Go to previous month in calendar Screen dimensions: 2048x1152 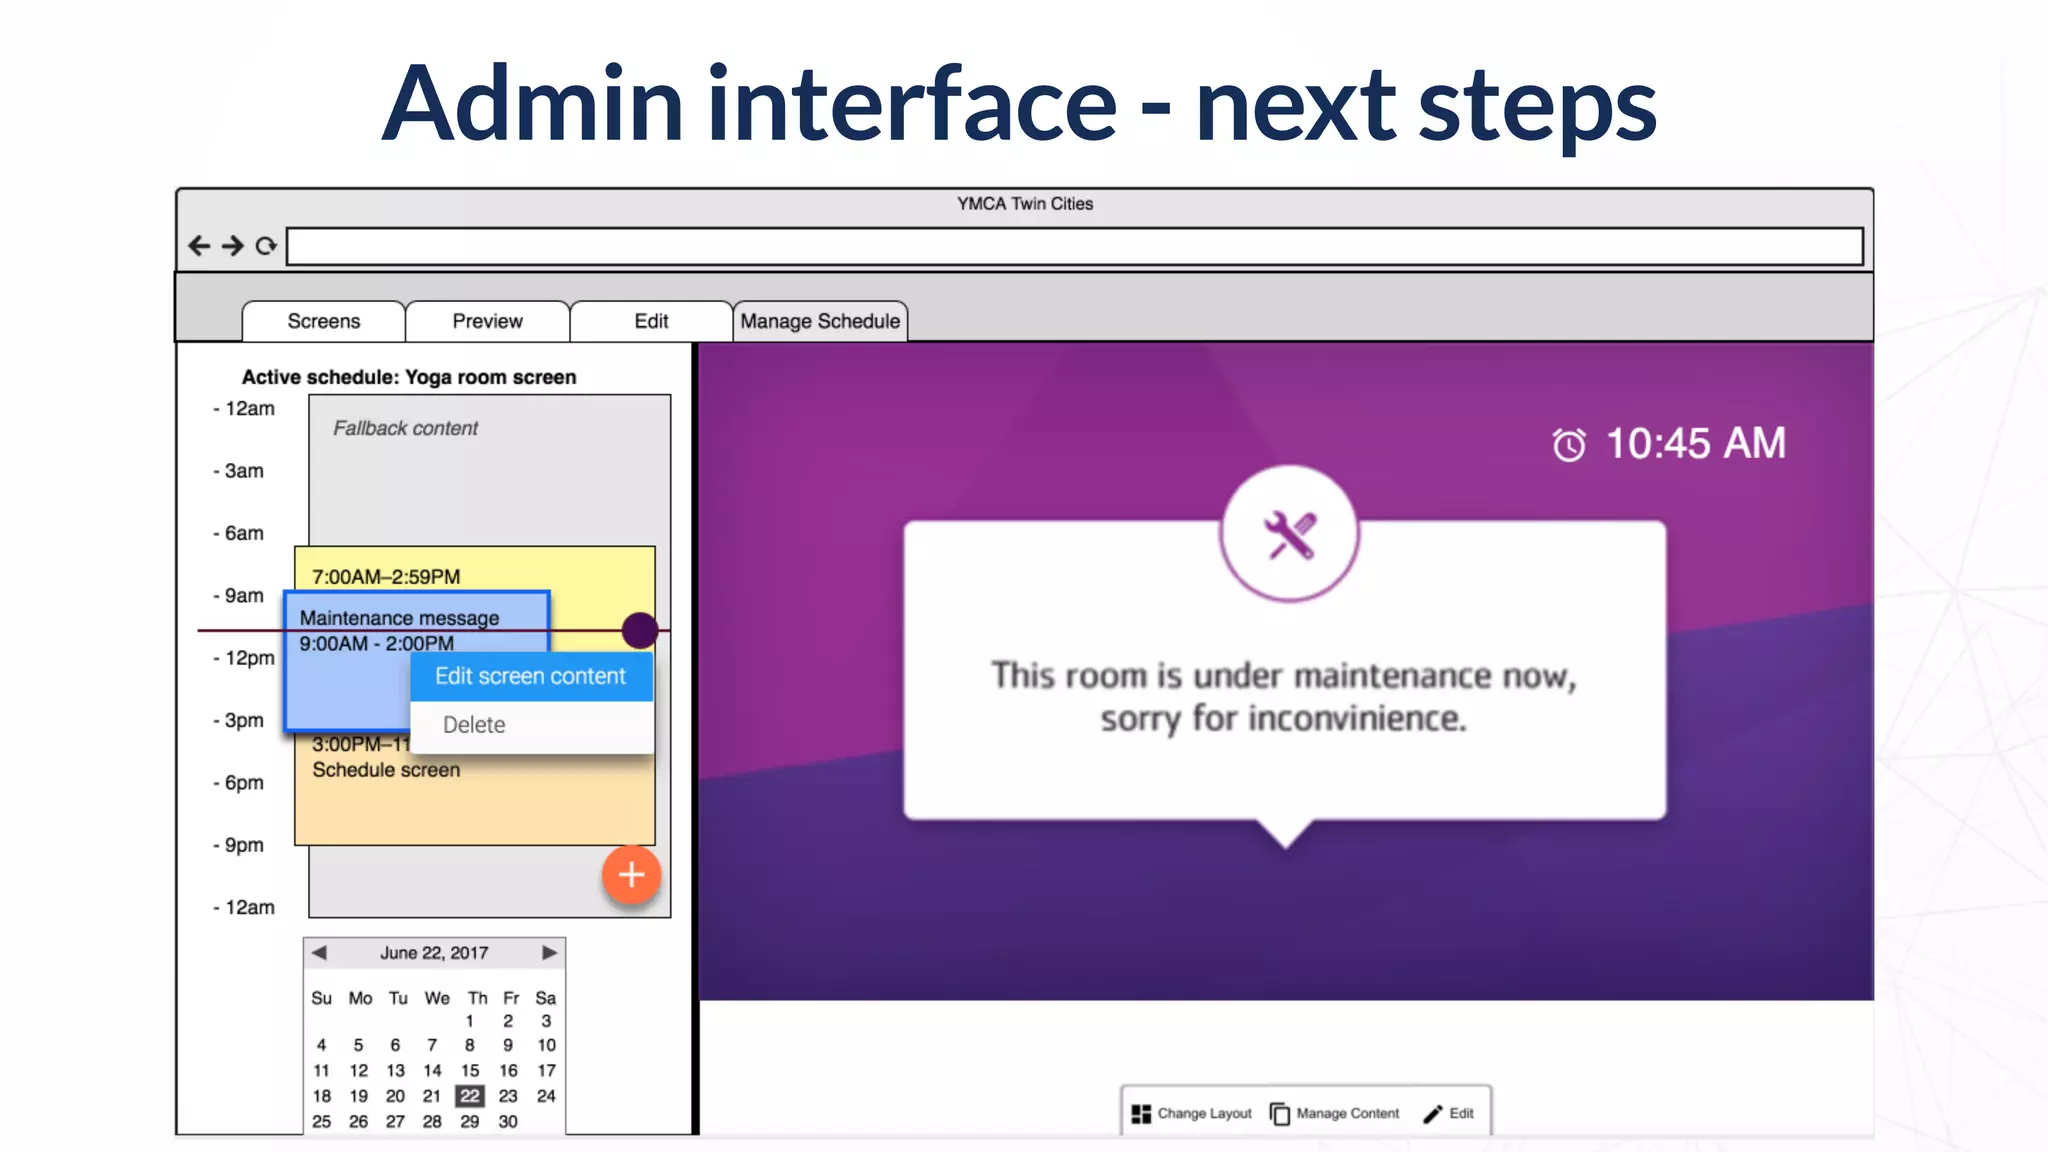tap(319, 953)
